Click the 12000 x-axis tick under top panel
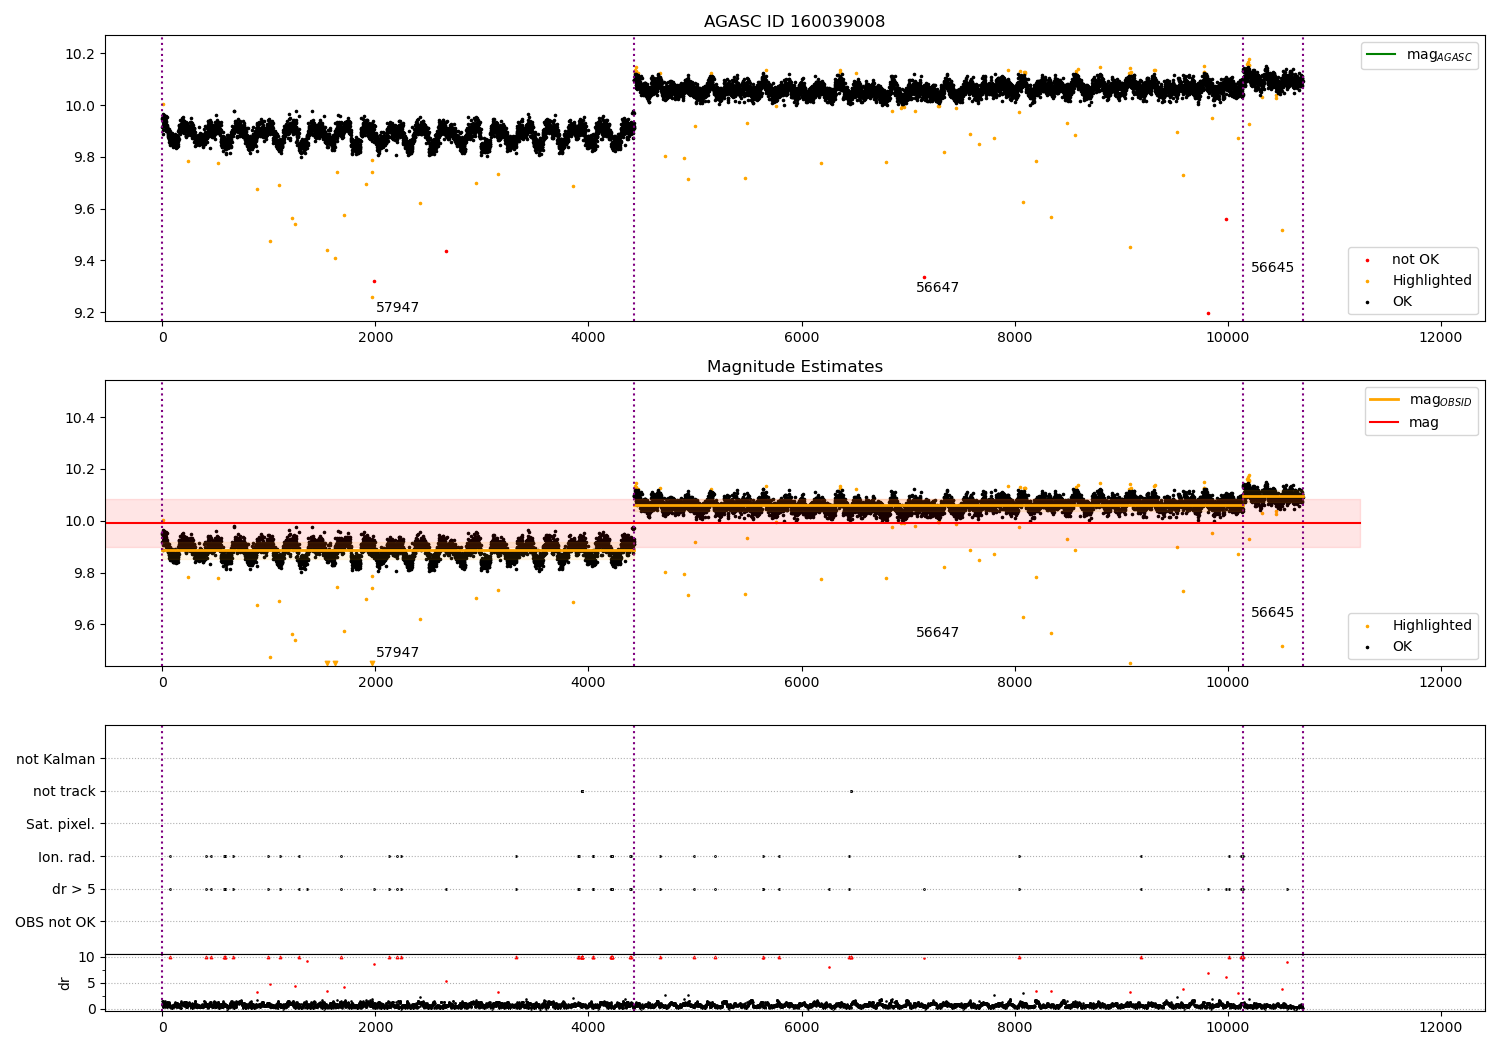Viewport: 1500px width, 1050px height. 1440,337
